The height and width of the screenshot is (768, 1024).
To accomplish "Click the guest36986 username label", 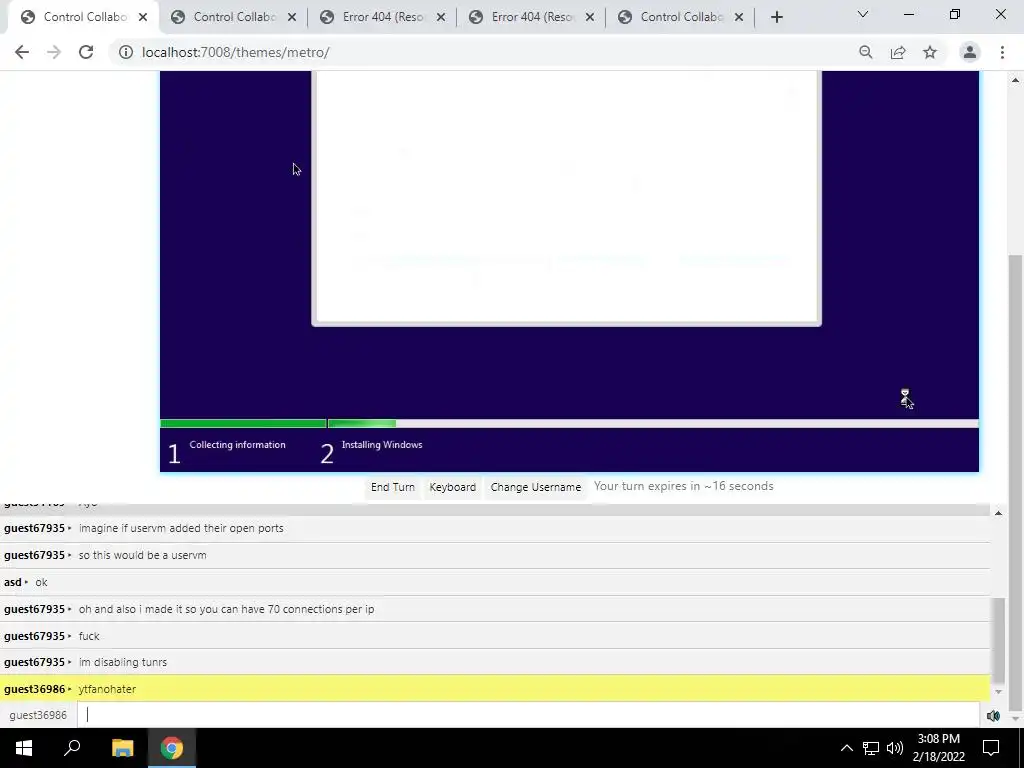I will coord(38,715).
